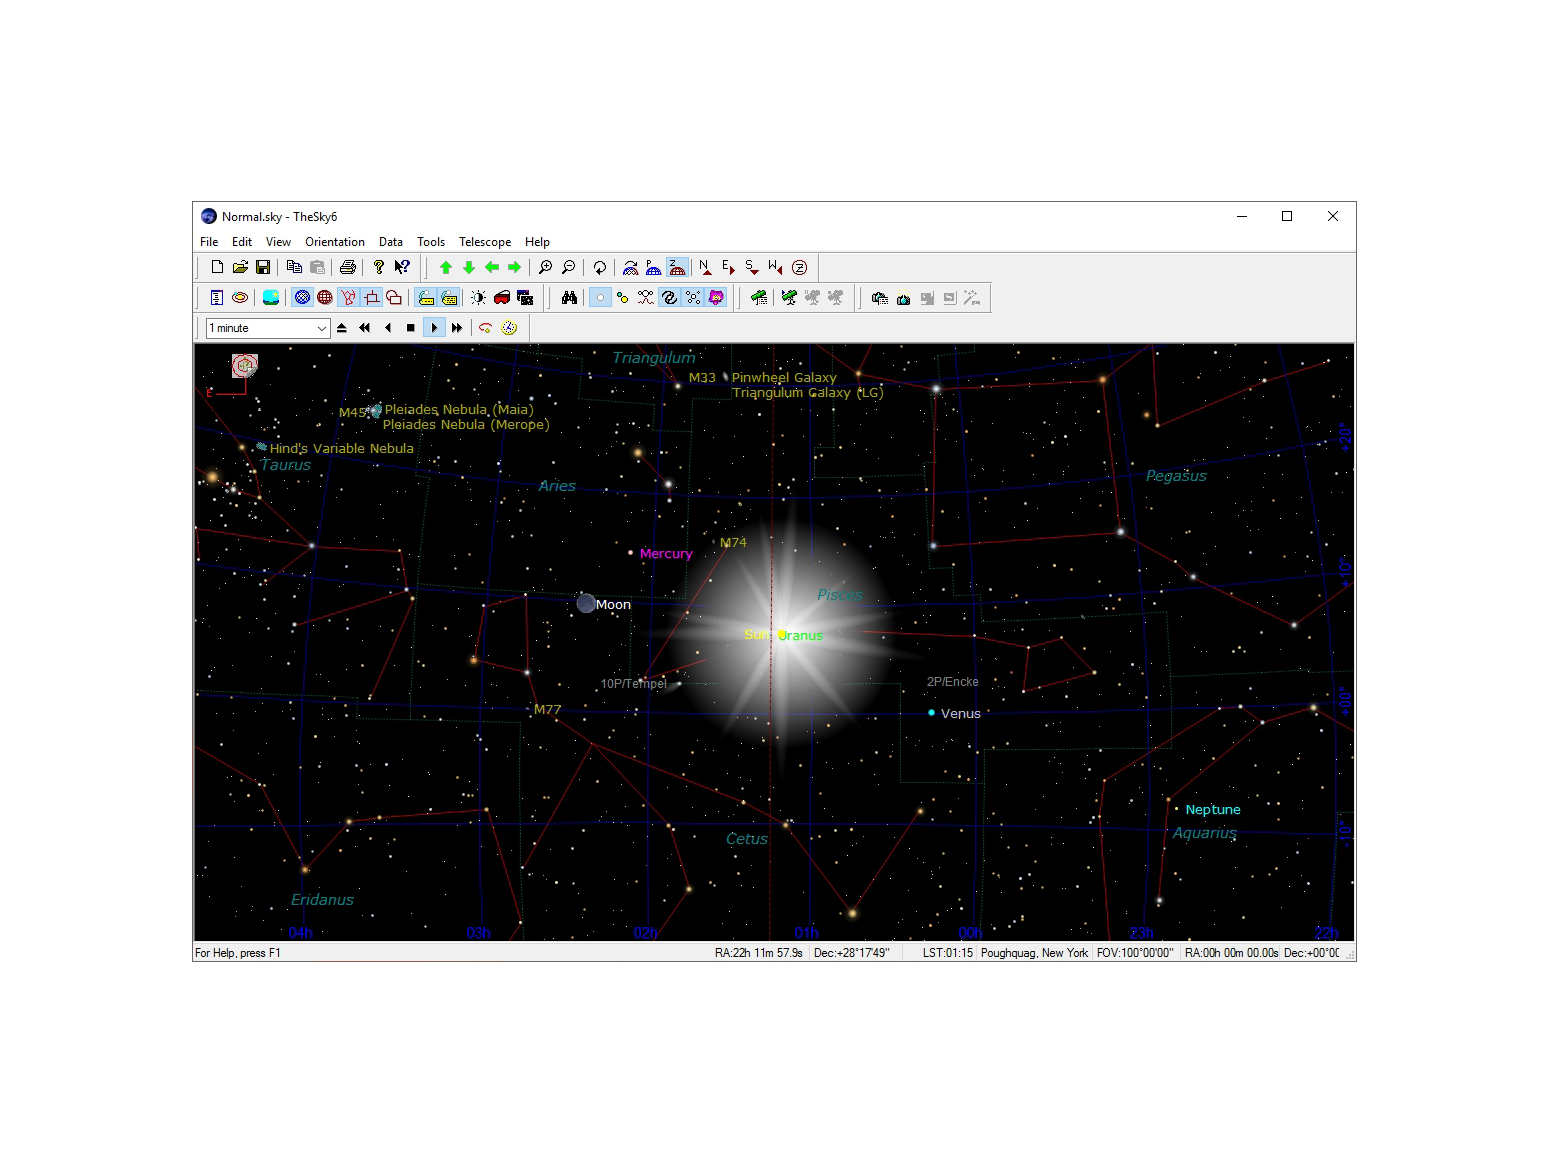Screen dimensions: 1550x1164
Task: Open the solar system orbit icon
Action: [x=240, y=298]
